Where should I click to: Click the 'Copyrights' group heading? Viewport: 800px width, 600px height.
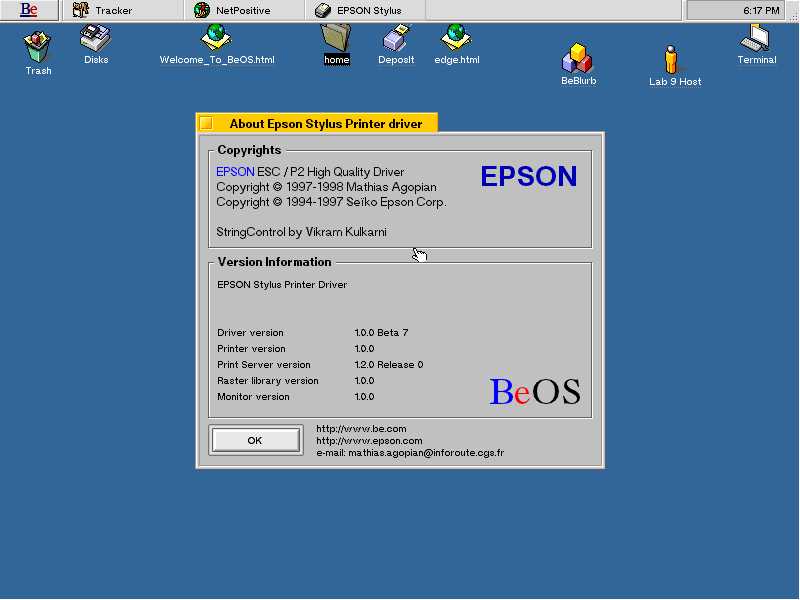pyautogui.click(x=249, y=150)
